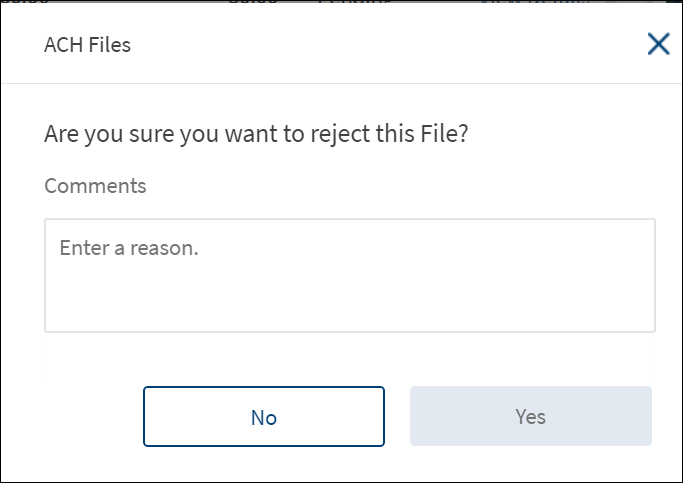Click the blue X in the dialog header
683x483 pixels.
(x=658, y=44)
